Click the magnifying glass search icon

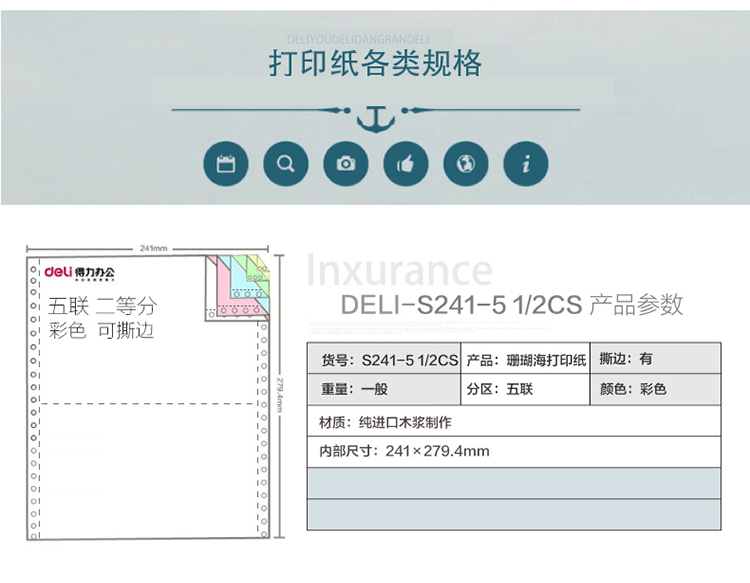coord(286,163)
